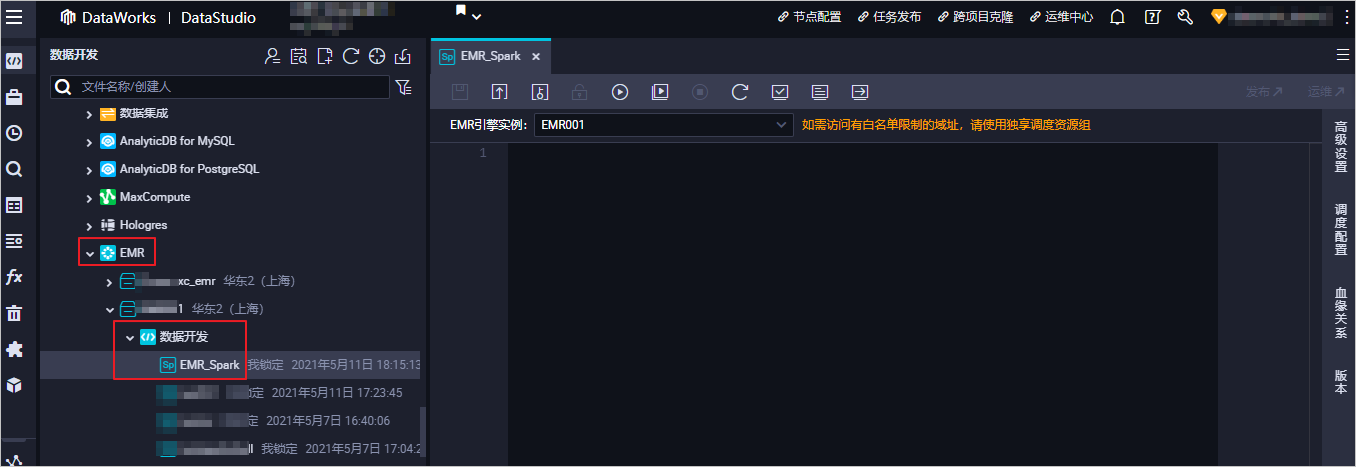The width and height of the screenshot is (1356, 467).
Task: Open the 高级设置 side tab
Action: coord(1341,147)
